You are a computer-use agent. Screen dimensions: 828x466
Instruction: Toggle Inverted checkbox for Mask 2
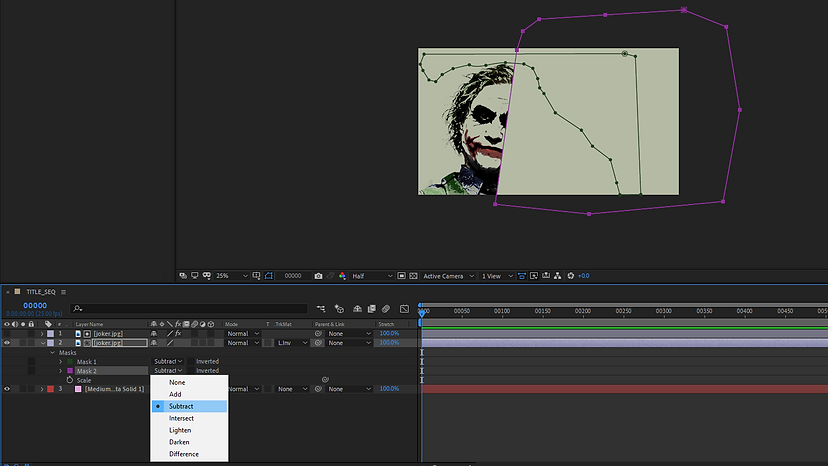[x=191, y=371]
